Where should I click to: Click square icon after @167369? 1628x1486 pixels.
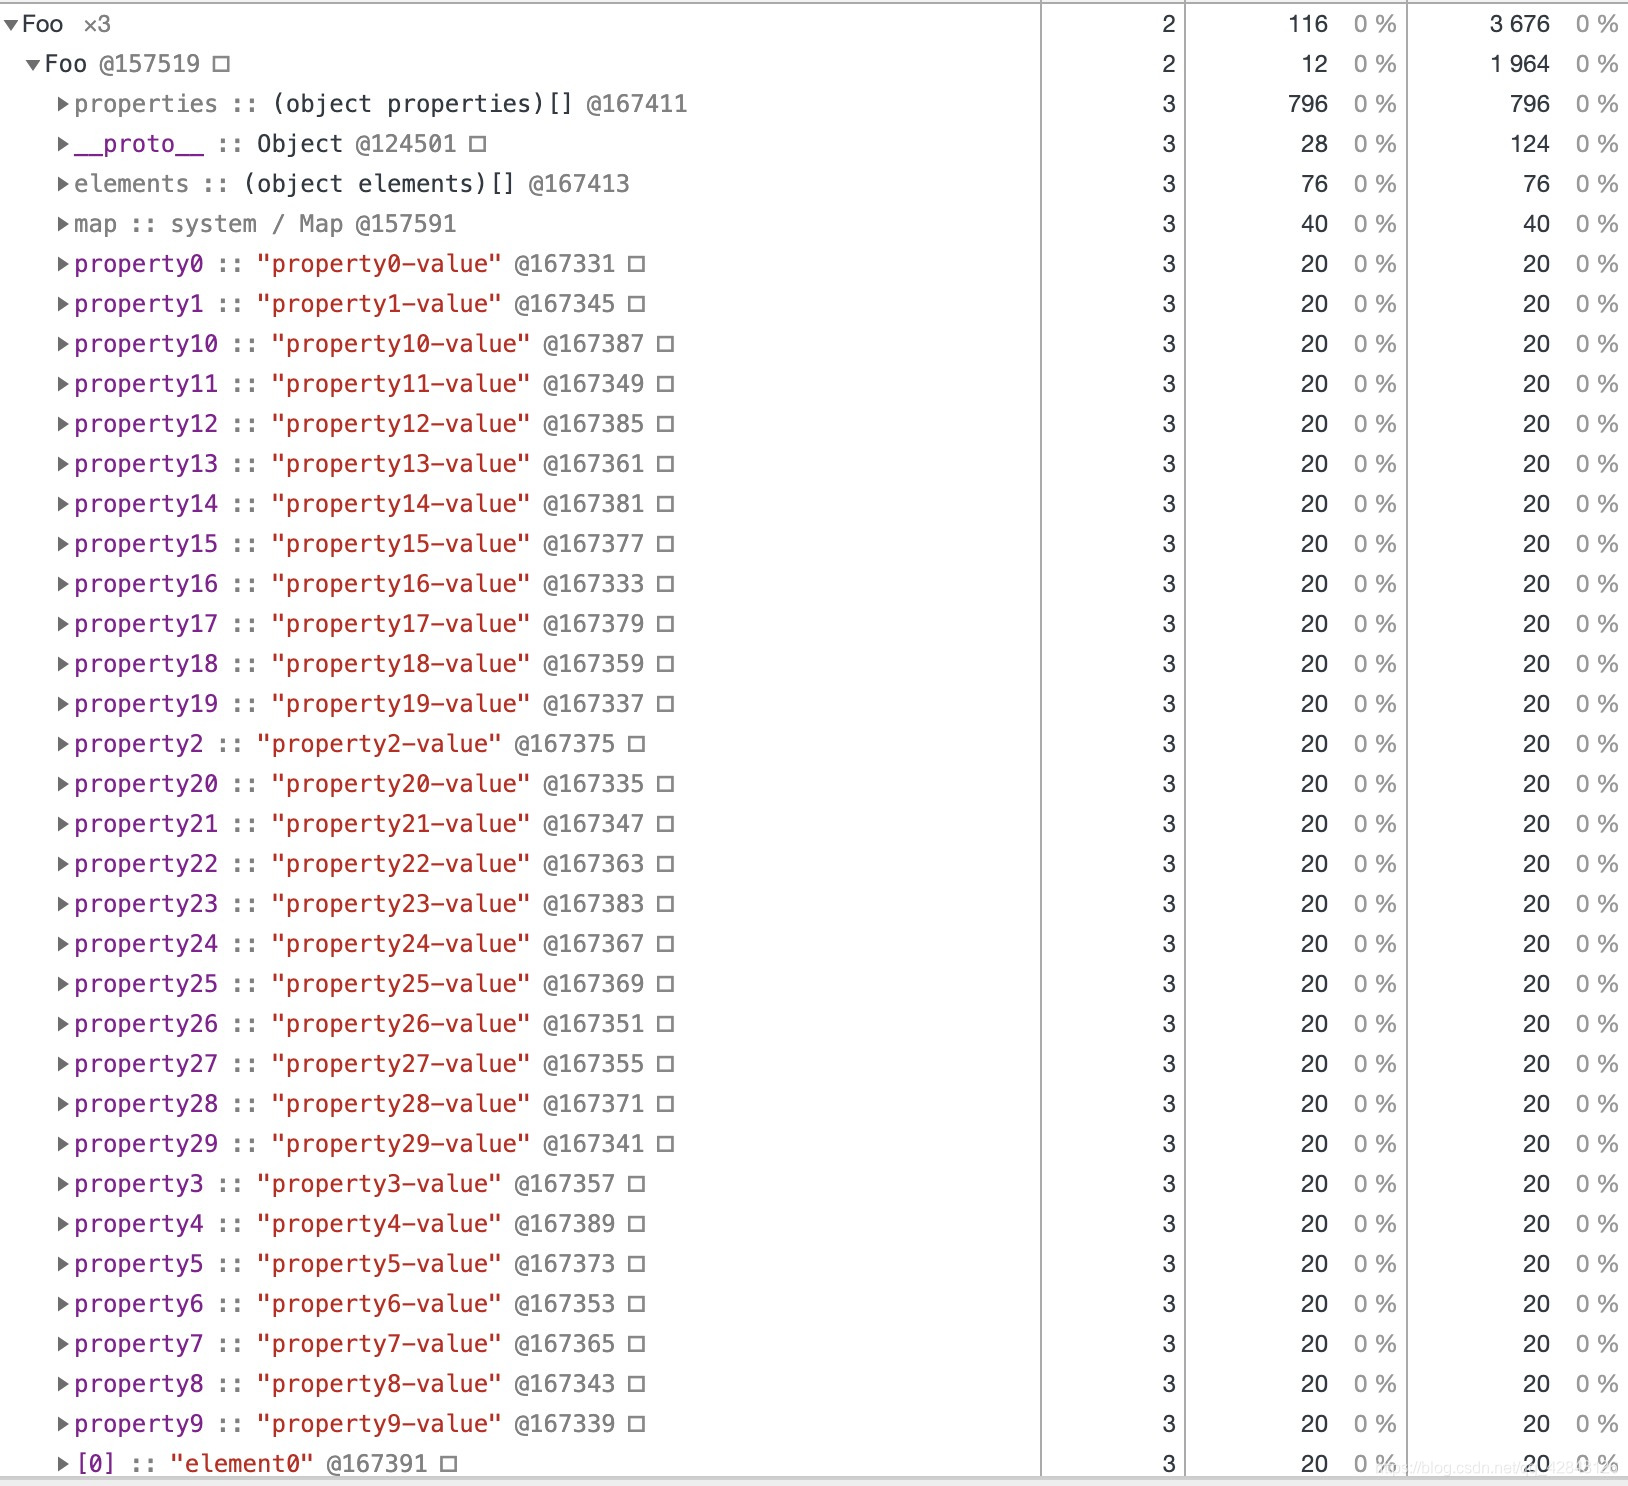tap(666, 984)
